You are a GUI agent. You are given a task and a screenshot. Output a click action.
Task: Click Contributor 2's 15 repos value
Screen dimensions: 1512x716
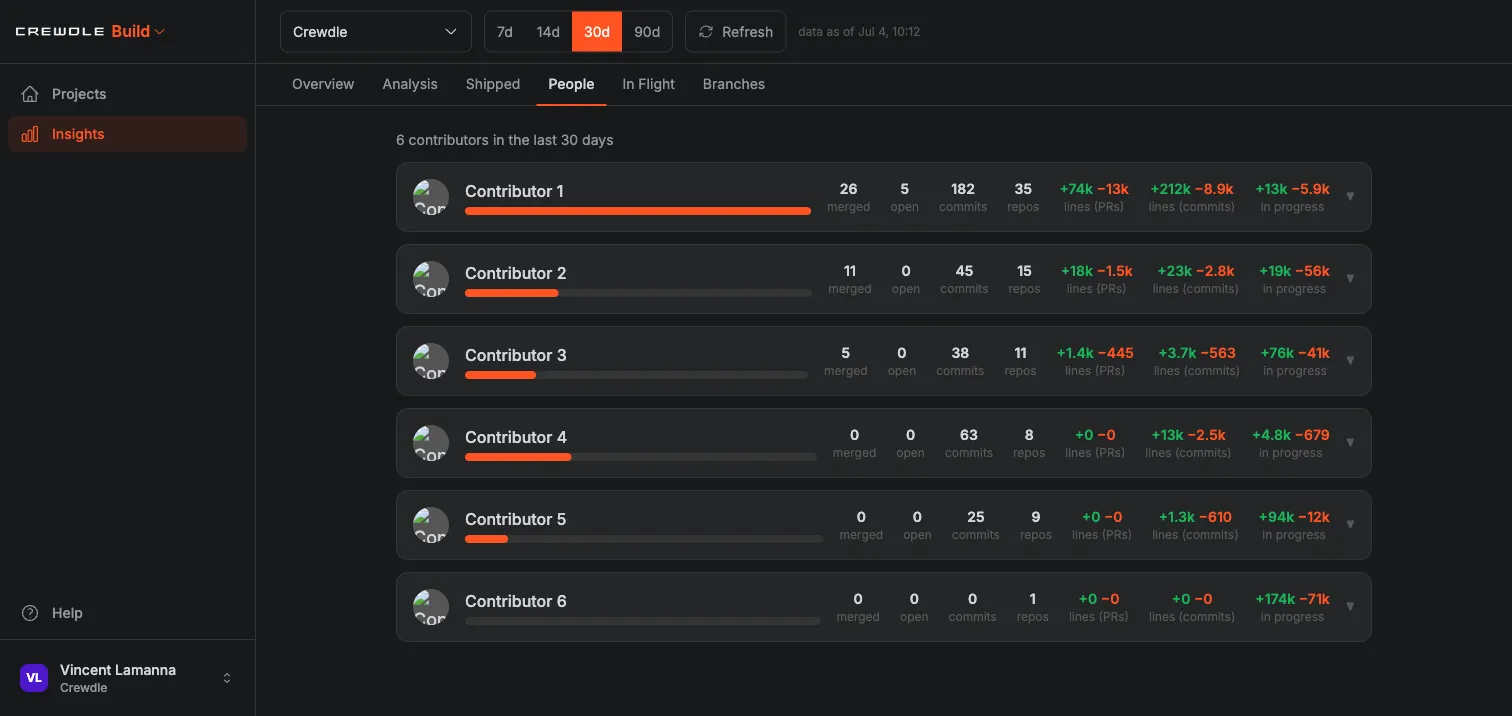point(1024,271)
